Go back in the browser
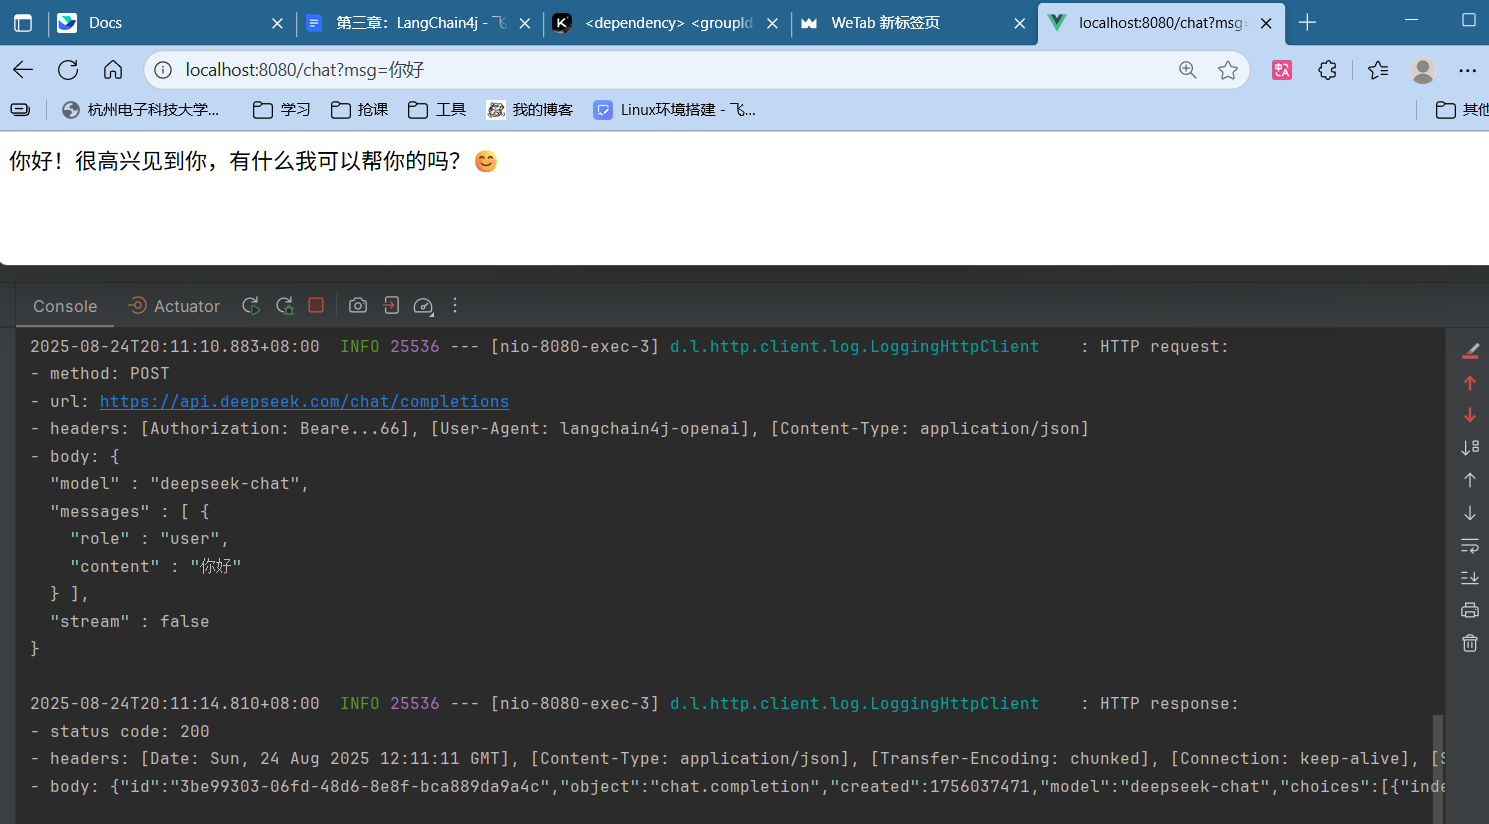Screen dimensions: 1489x824 [23, 69]
